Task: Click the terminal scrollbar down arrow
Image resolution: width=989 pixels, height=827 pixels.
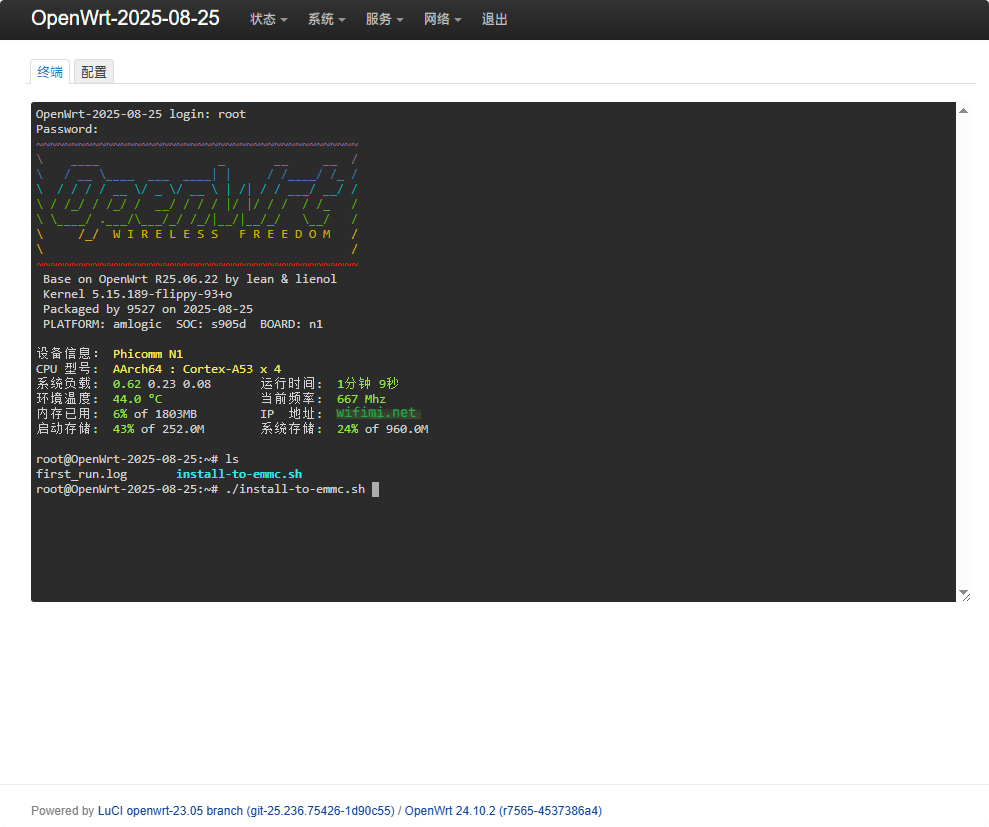Action: [963, 592]
